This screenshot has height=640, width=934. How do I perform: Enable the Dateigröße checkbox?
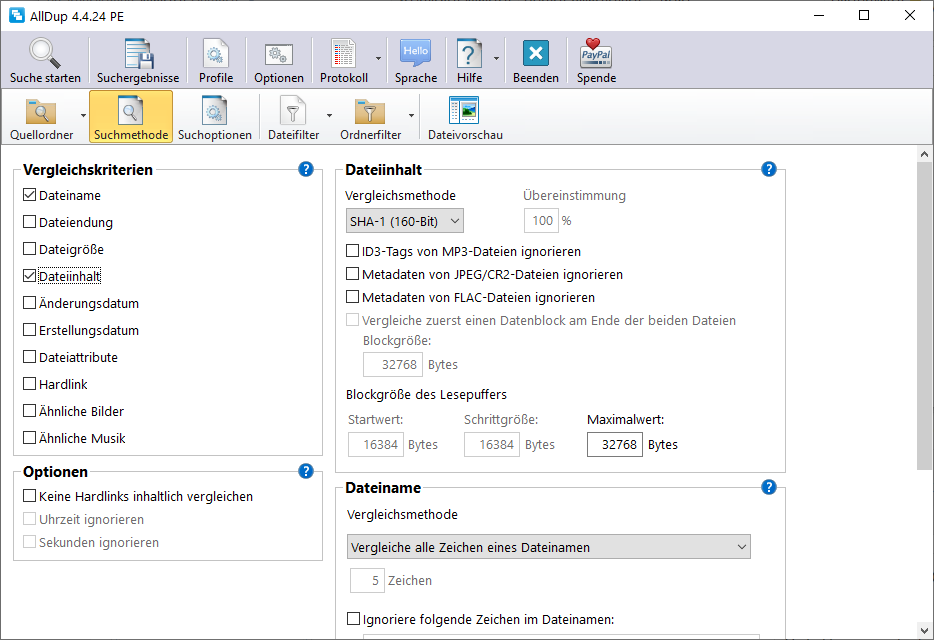(x=30, y=250)
